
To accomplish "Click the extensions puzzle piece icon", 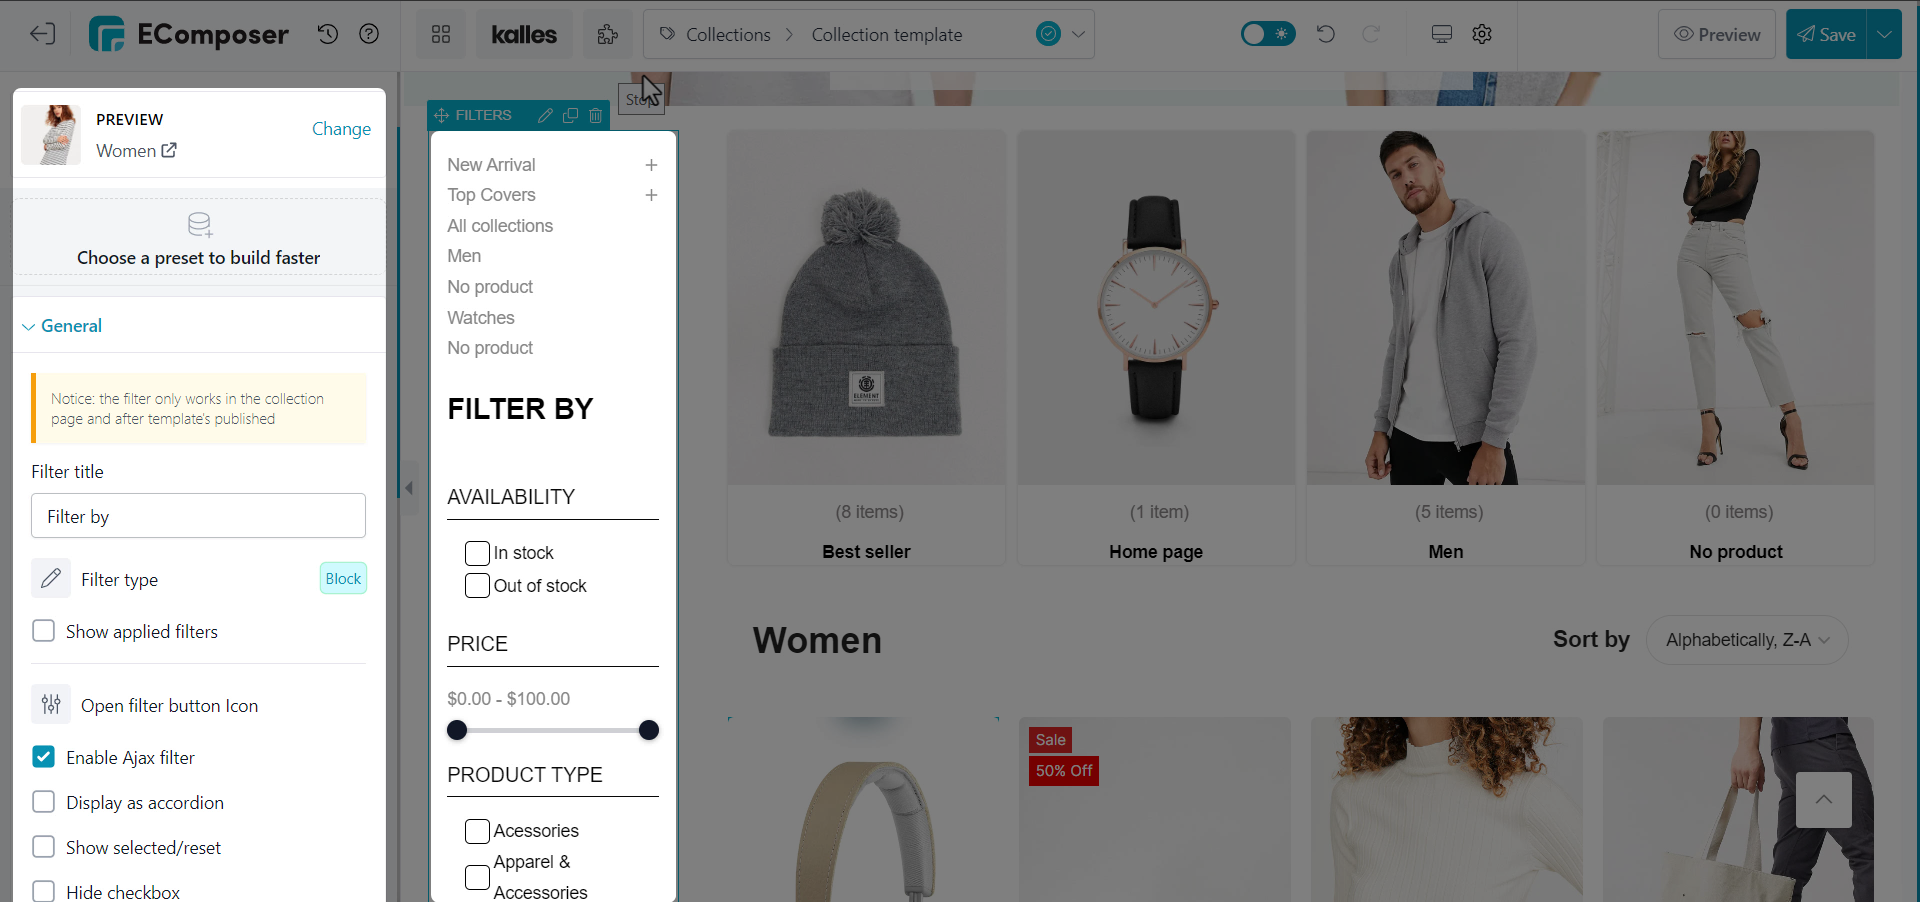I will pos(607,35).
